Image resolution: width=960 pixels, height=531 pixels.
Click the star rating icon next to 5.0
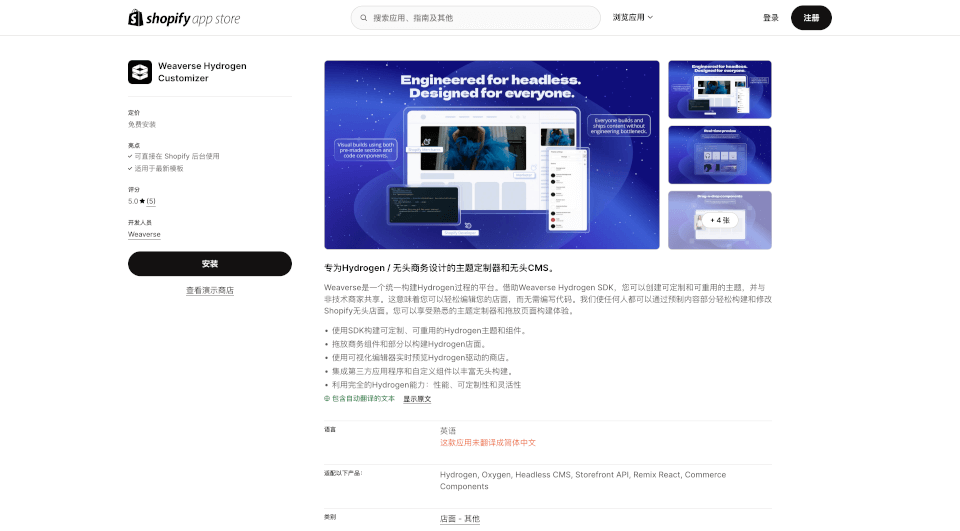(142, 201)
